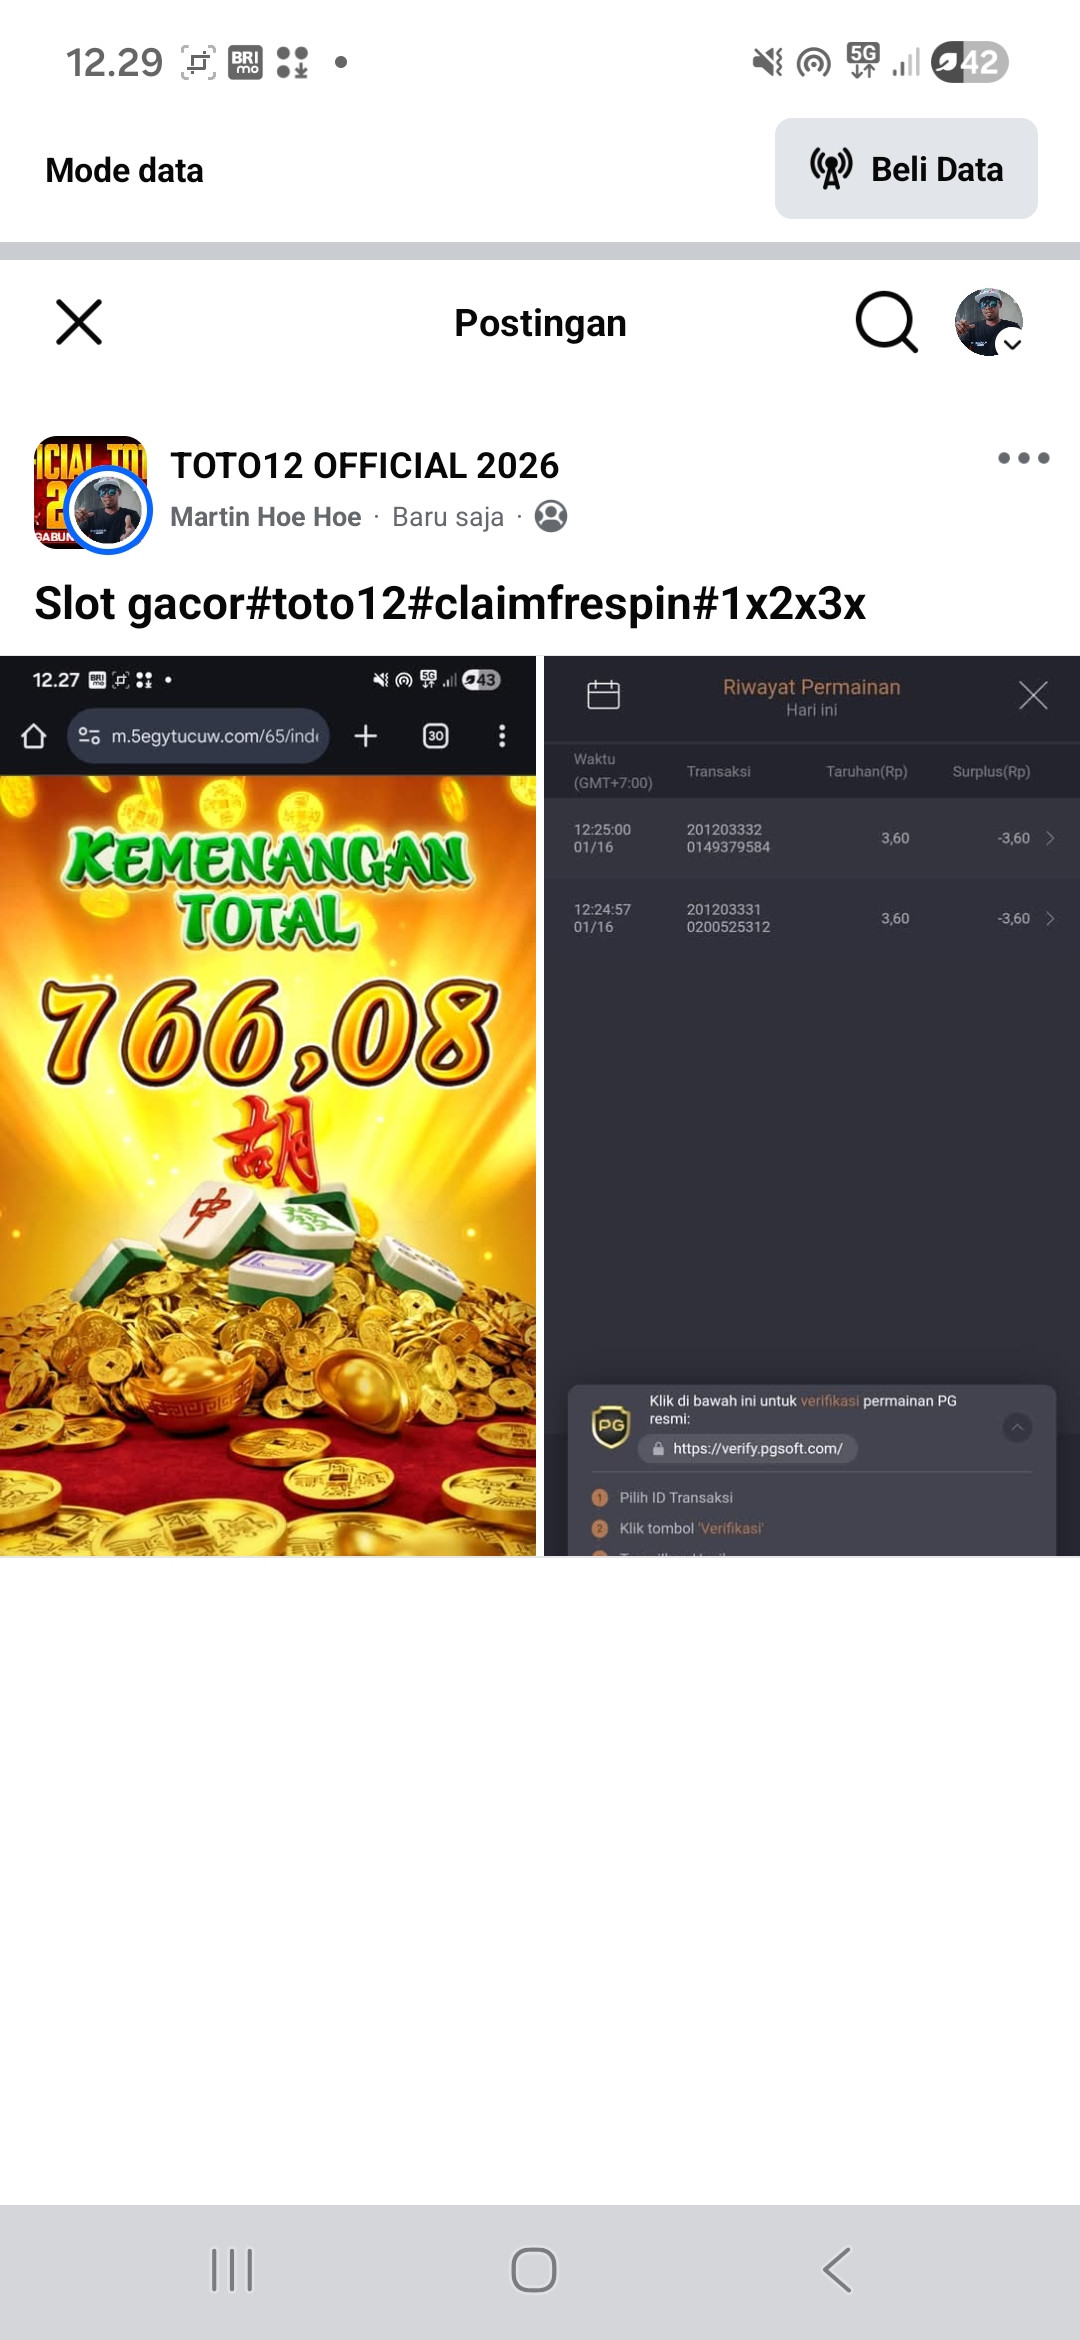This screenshot has height=2340, width=1080.
Task: Tap the transaction 201203332 row chevron
Action: tap(1050, 838)
